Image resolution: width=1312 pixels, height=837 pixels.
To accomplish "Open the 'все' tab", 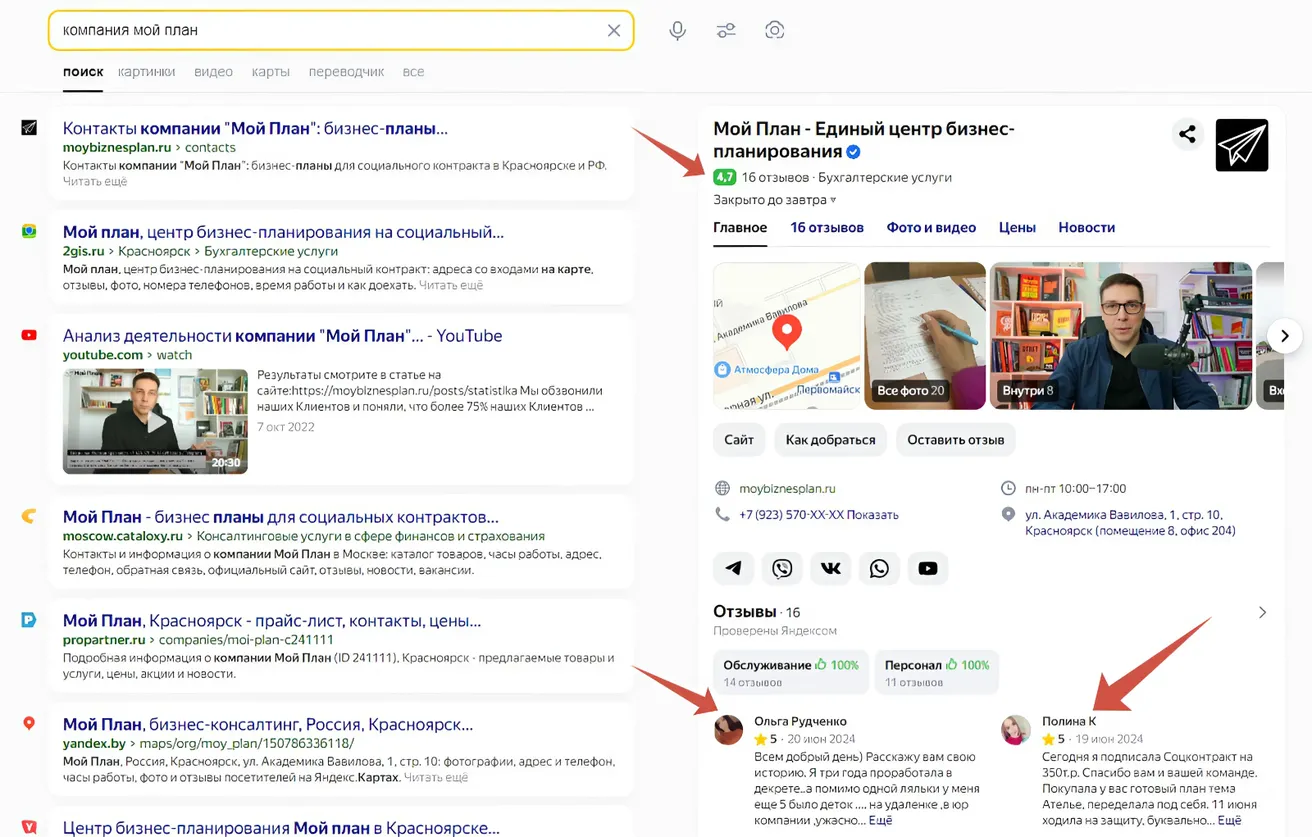I will (413, 72).
